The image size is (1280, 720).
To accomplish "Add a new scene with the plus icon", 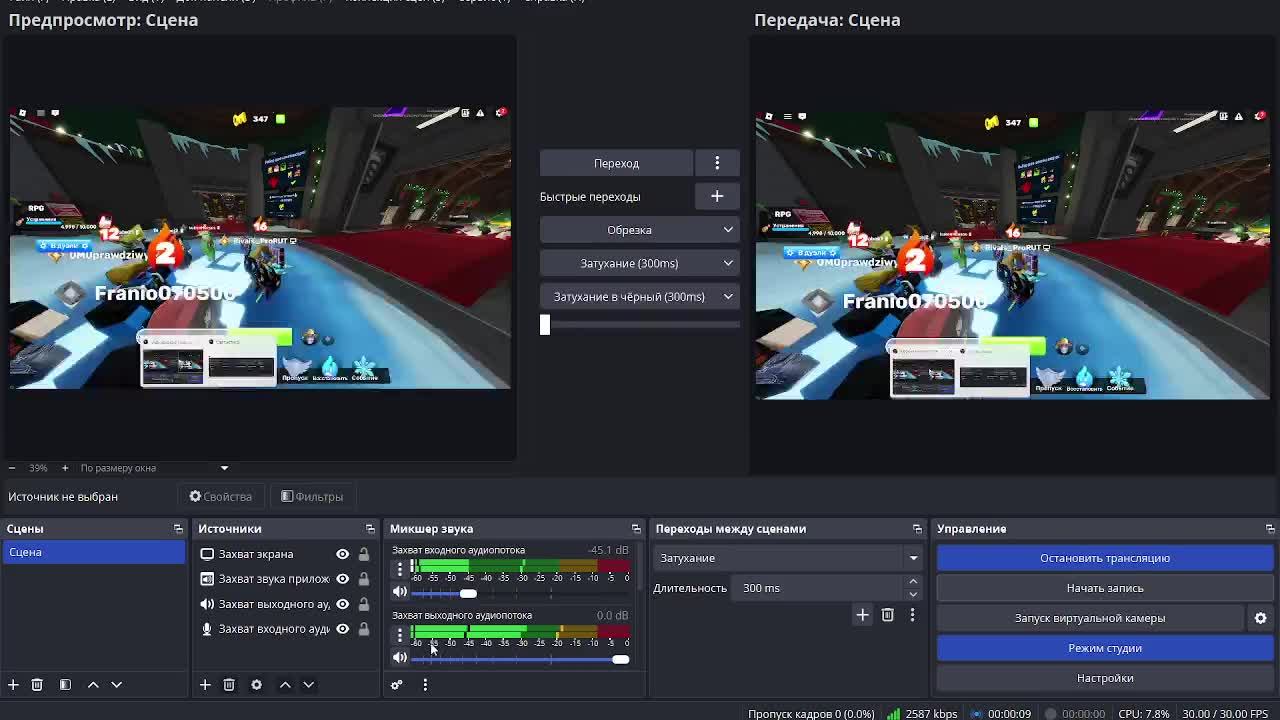I will (13, 685).
